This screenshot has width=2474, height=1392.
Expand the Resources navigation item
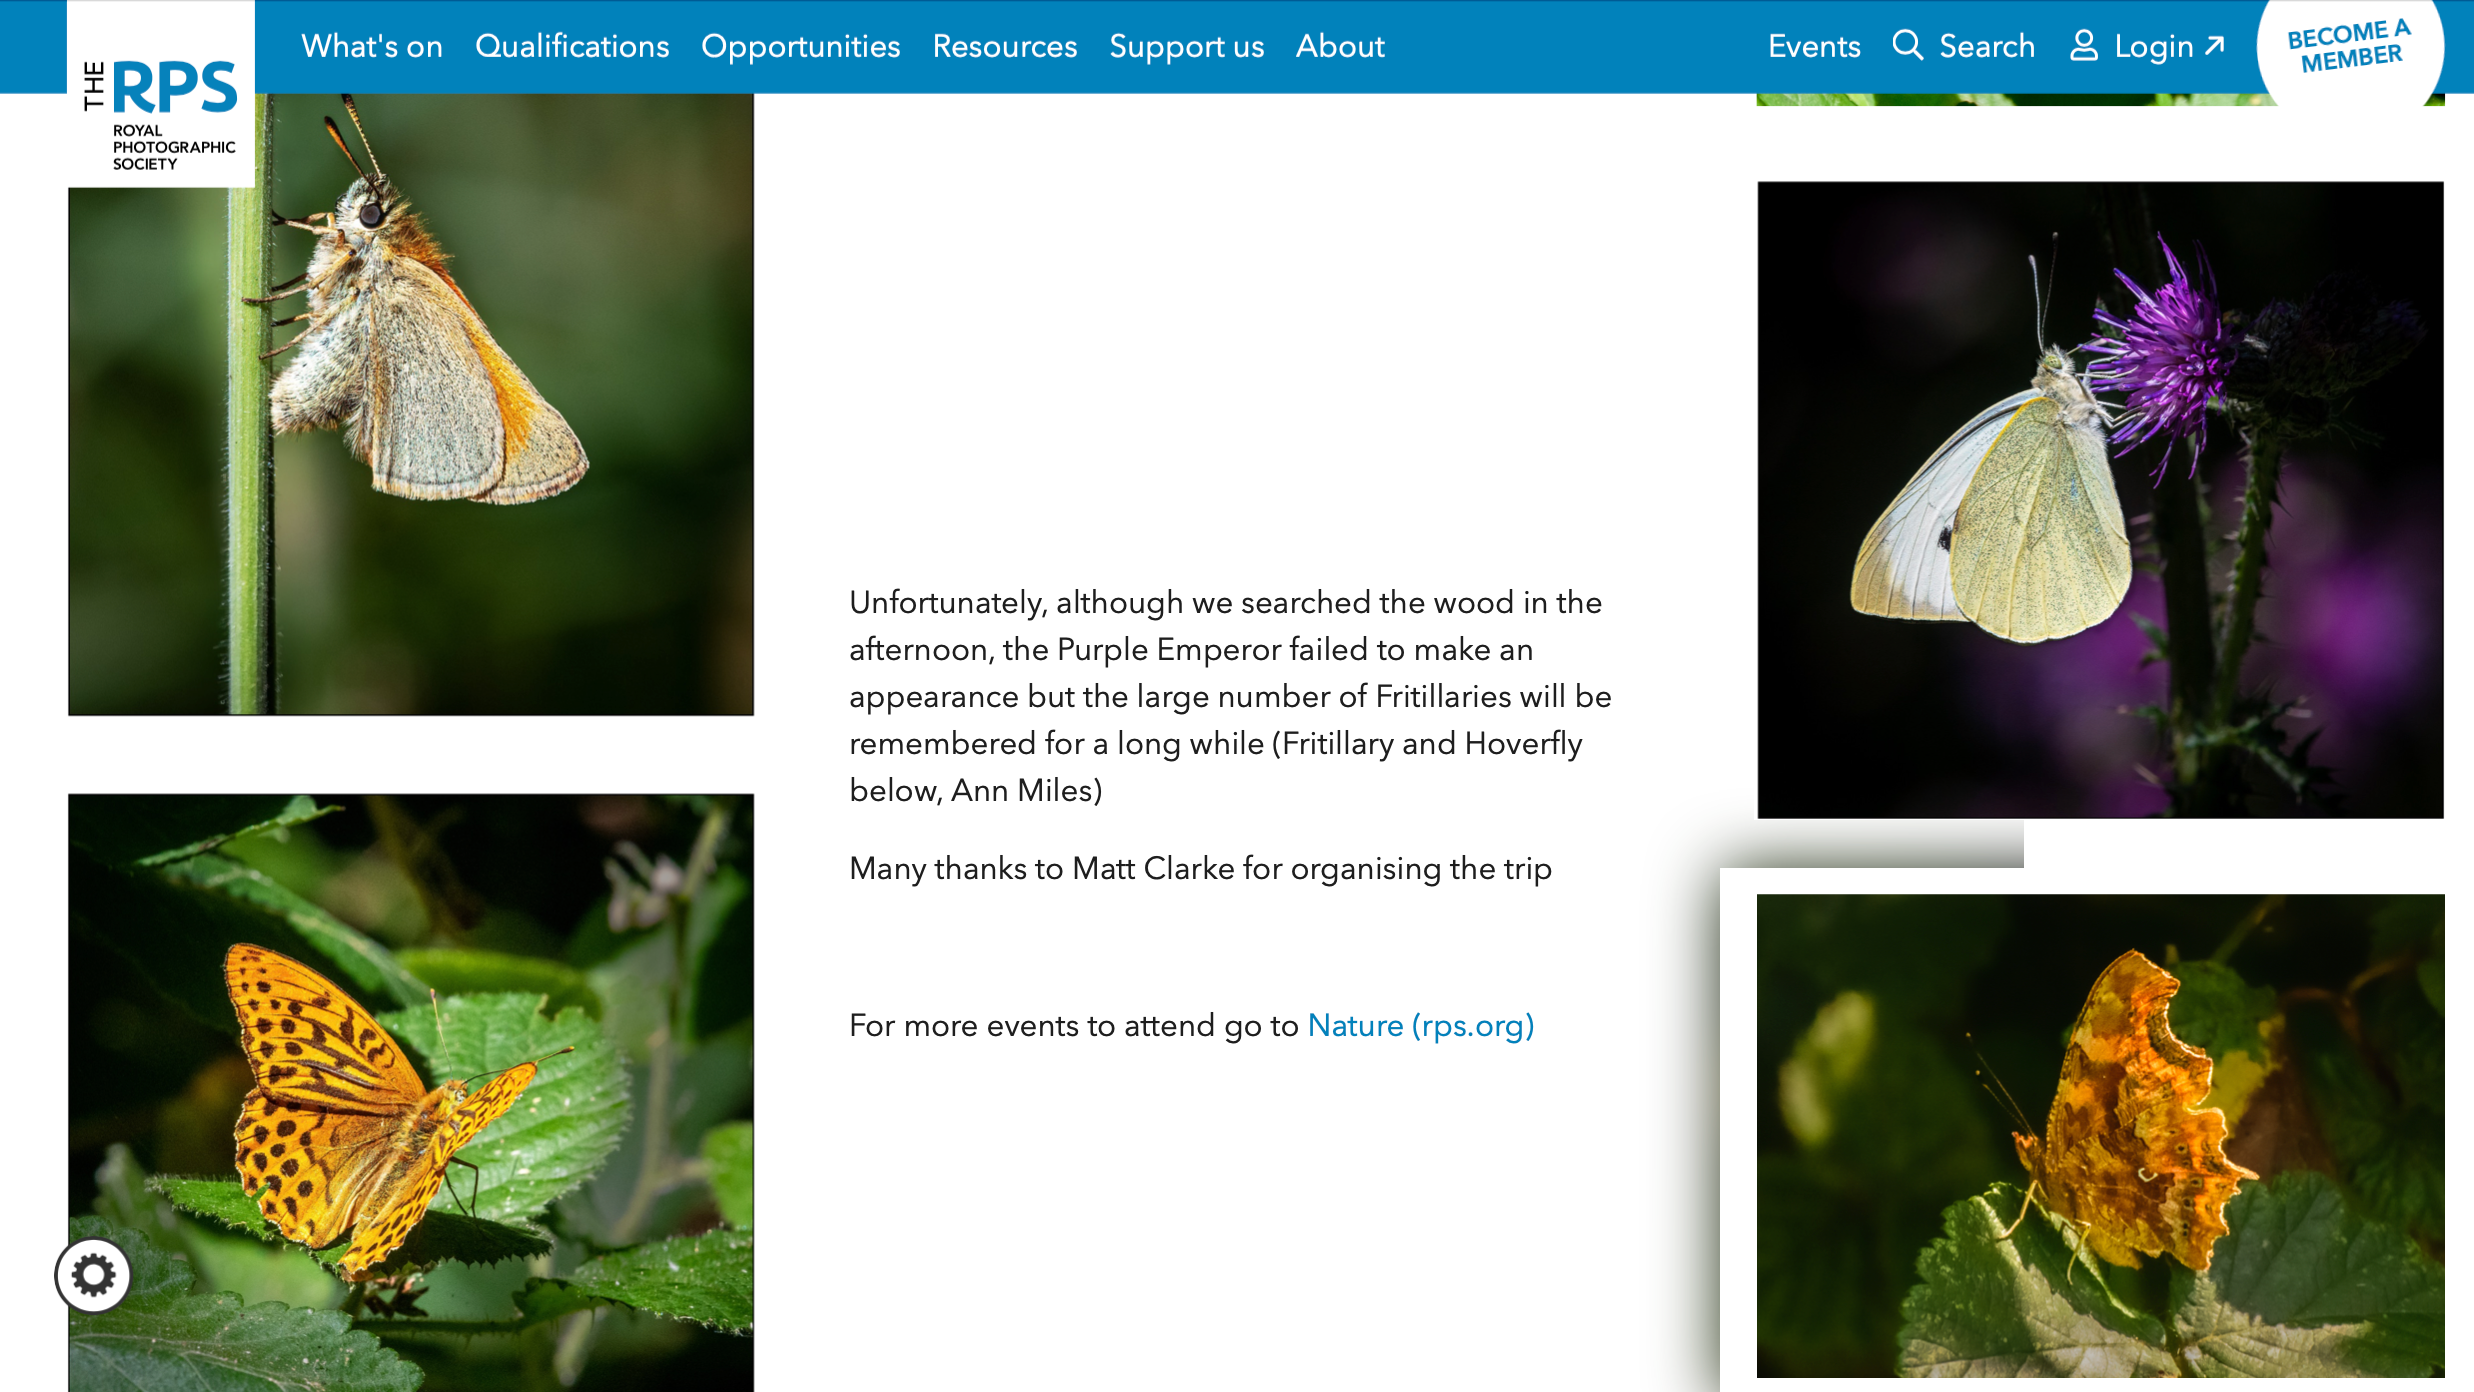[1005, 46]
